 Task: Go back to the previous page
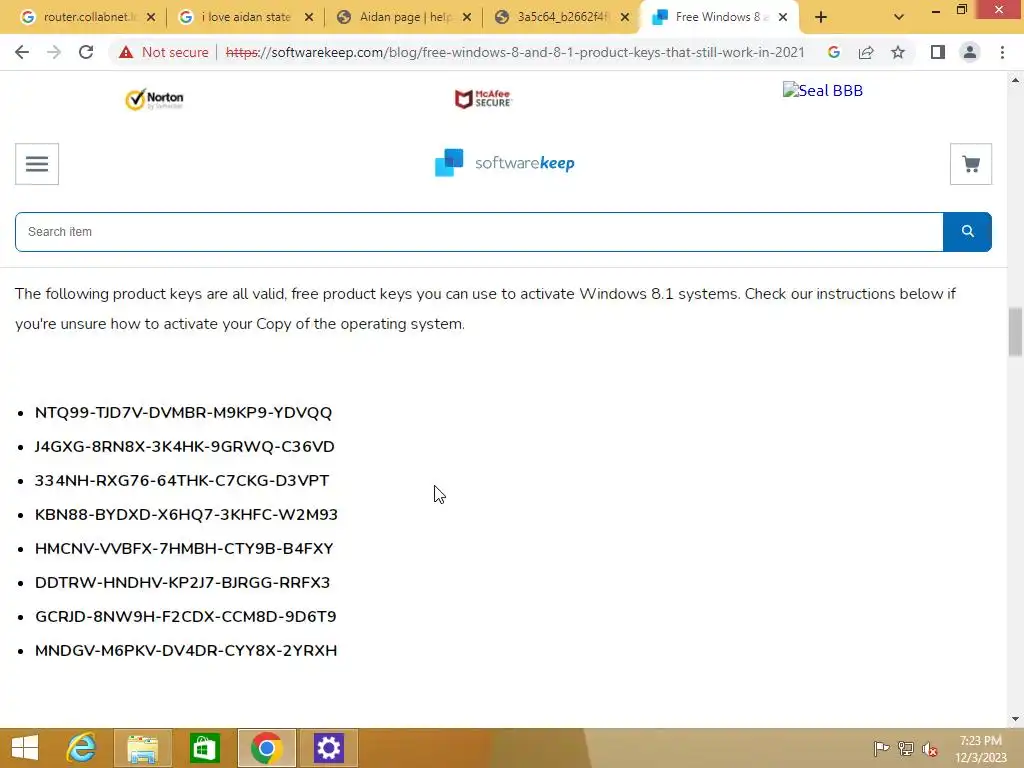[22, 52]
